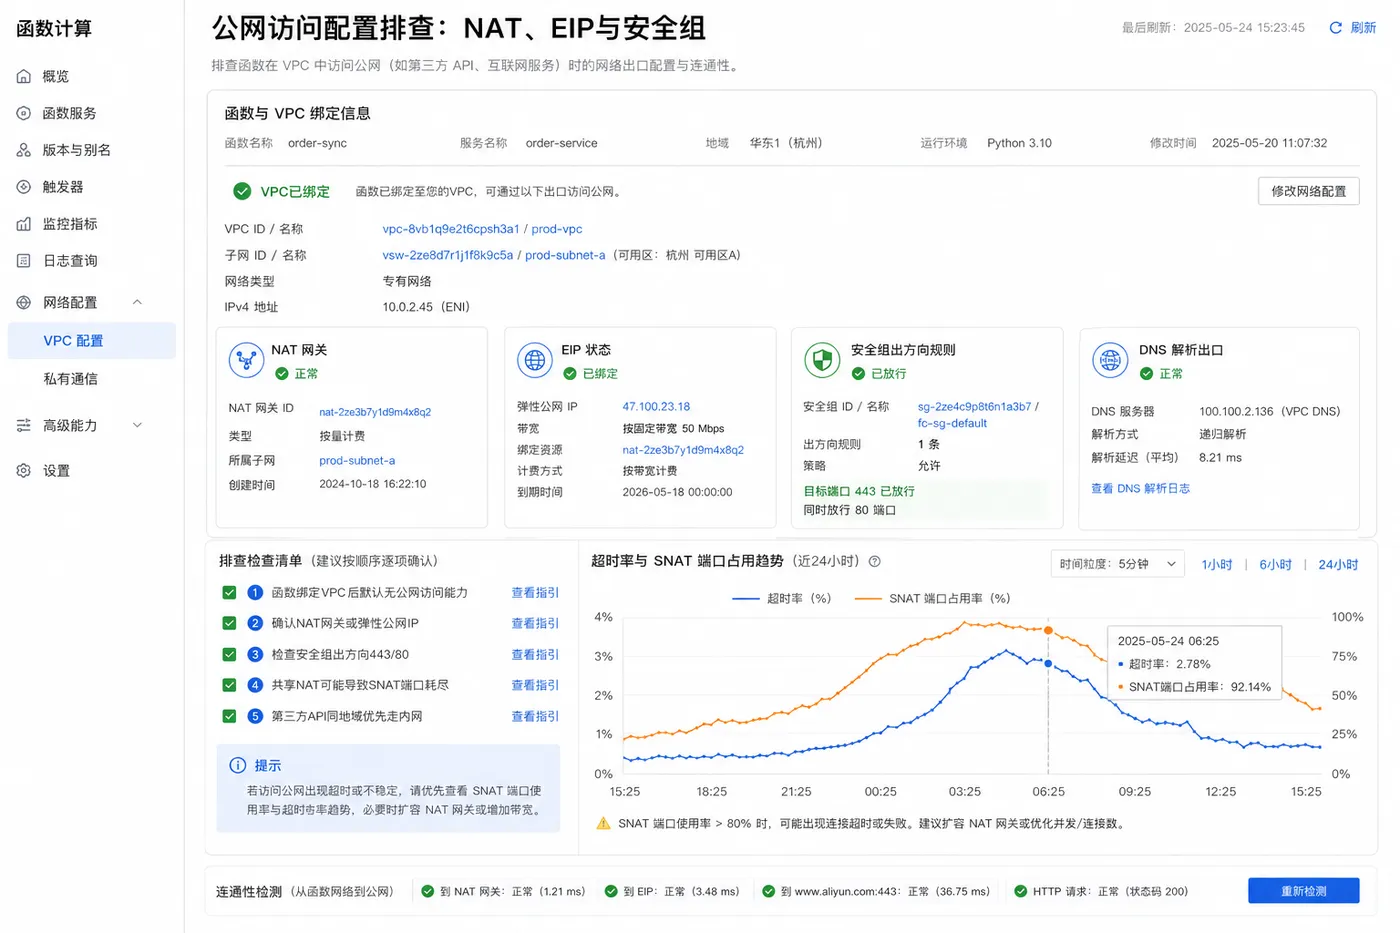Click the DNS 正常 status icon
The image size is (1400, 933).
1146,373
